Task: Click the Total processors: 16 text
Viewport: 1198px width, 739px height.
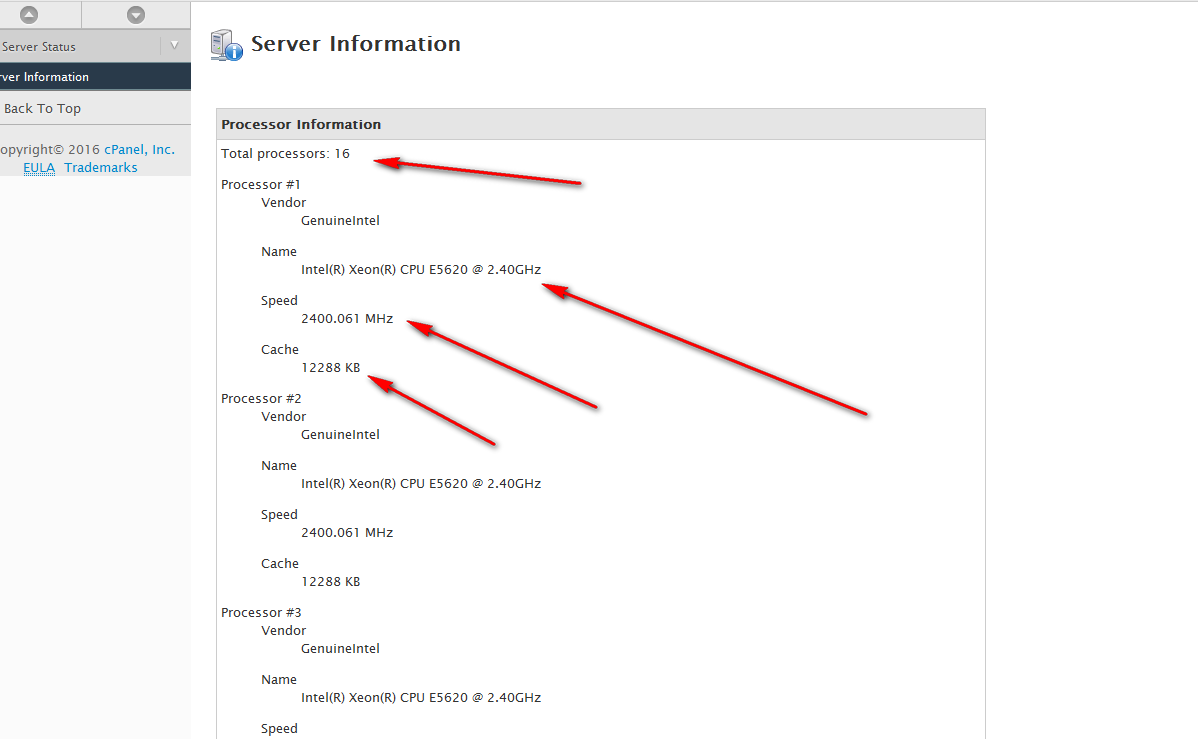Action: (x=285, y=153)
